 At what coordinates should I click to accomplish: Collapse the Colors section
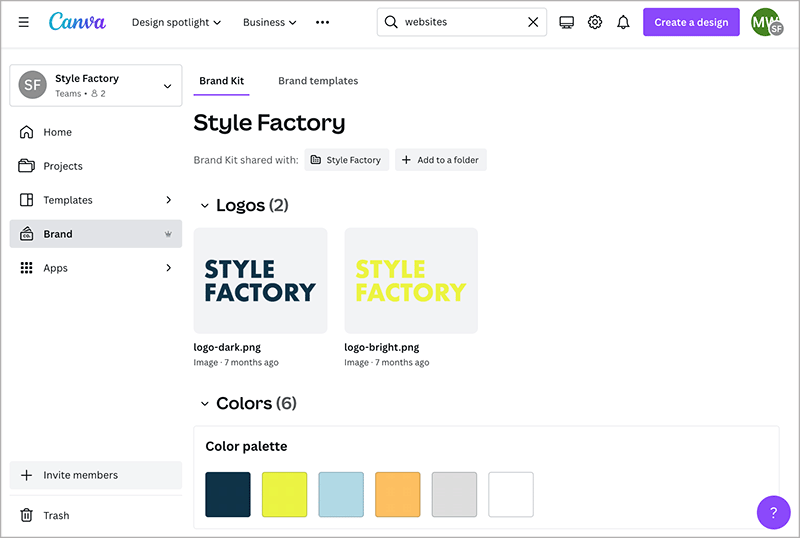point(205,403)
